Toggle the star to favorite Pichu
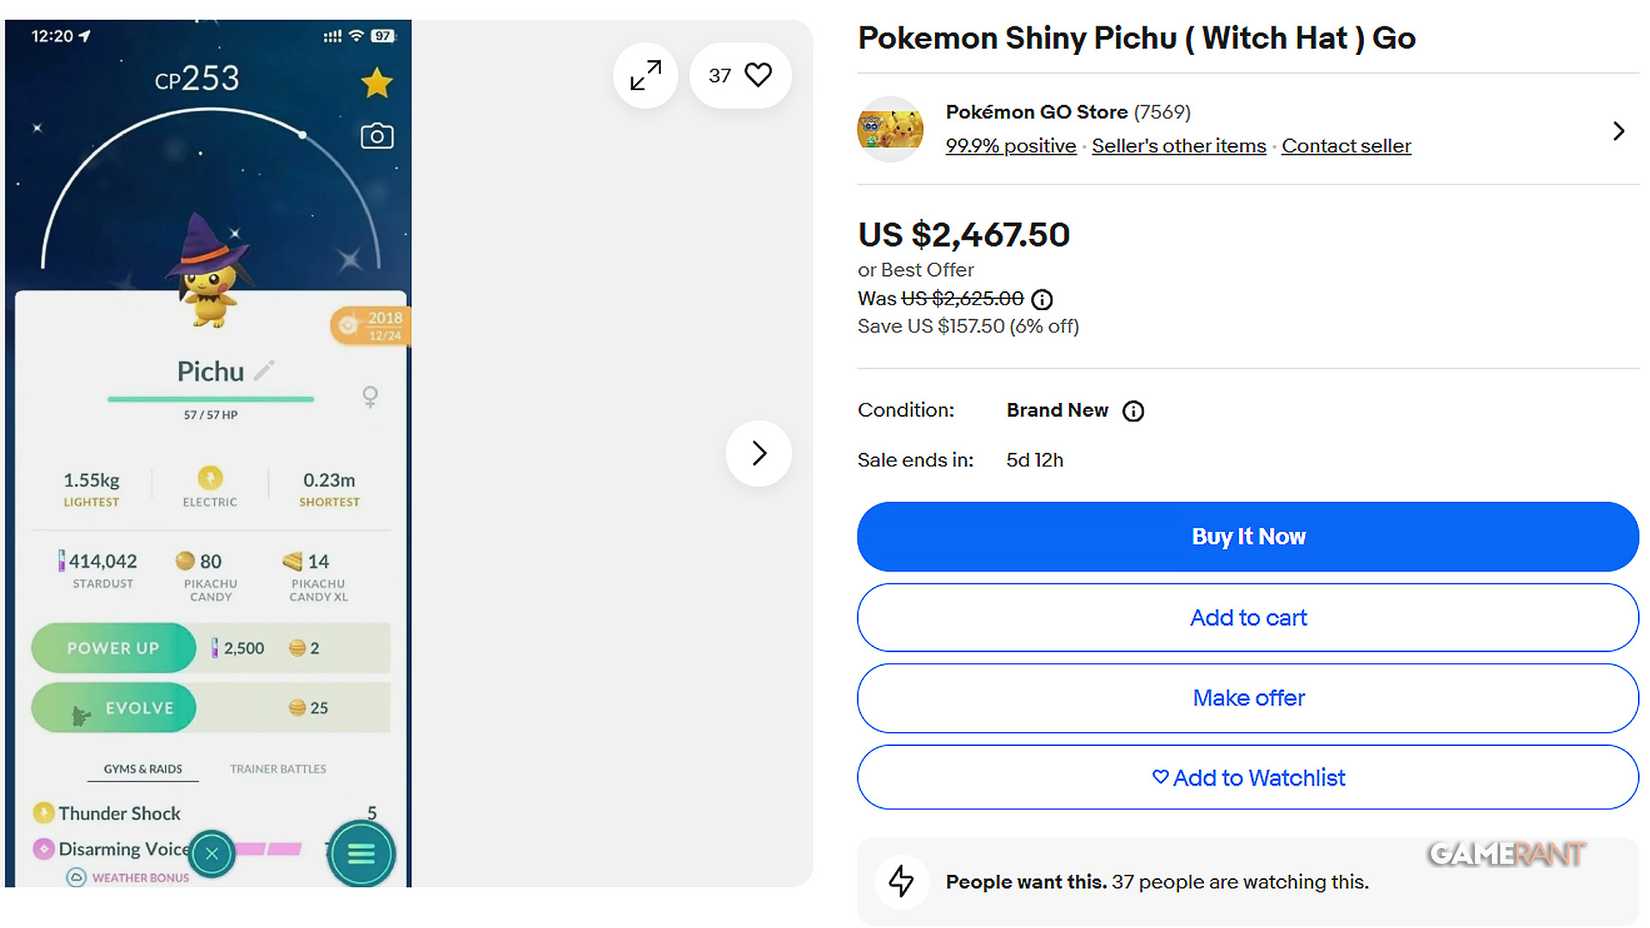 click(x=377, y=83)
